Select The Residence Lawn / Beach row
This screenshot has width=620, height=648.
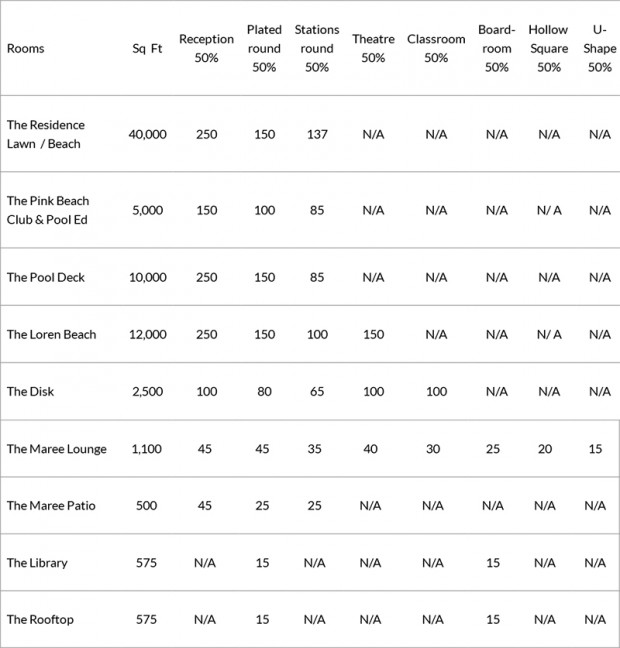(46, 134)
